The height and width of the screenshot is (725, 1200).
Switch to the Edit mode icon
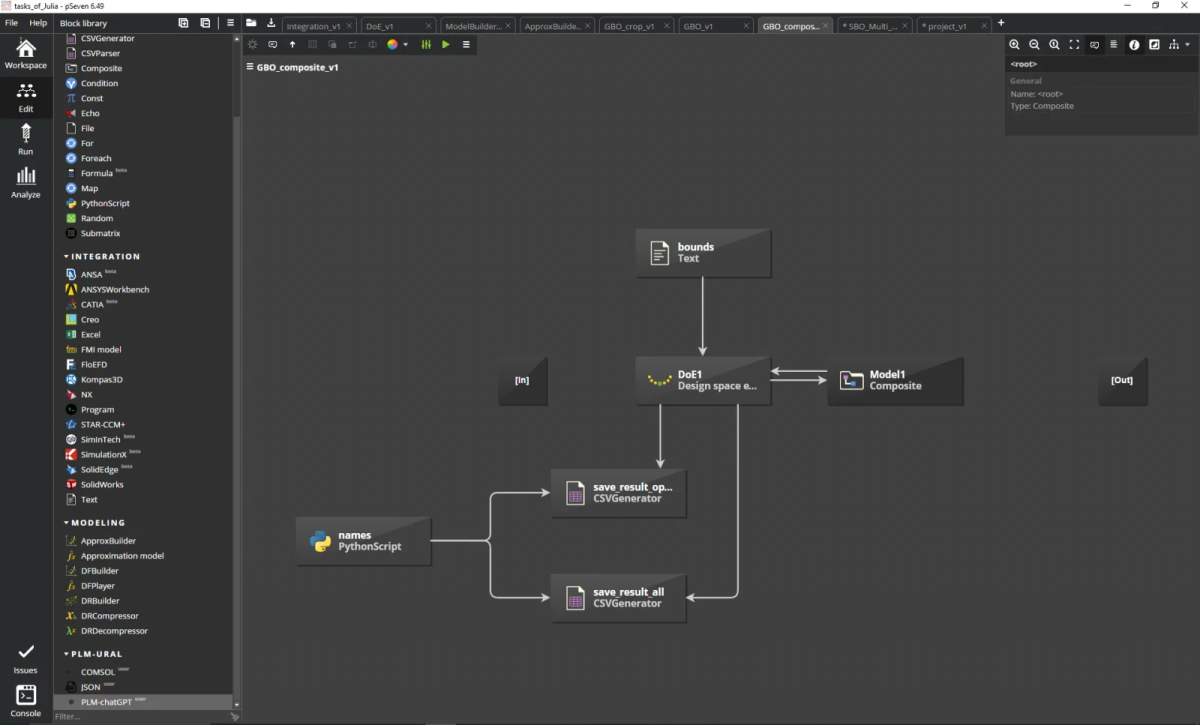tap(26, 97)
